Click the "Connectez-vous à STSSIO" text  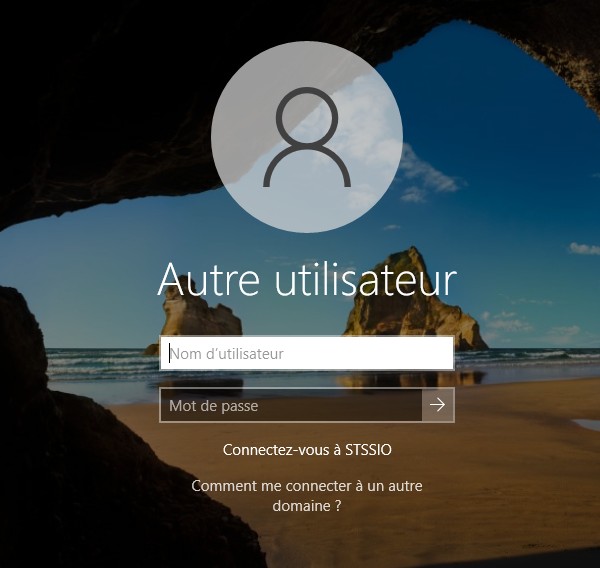pyautogui.click(x=307, y=450)
